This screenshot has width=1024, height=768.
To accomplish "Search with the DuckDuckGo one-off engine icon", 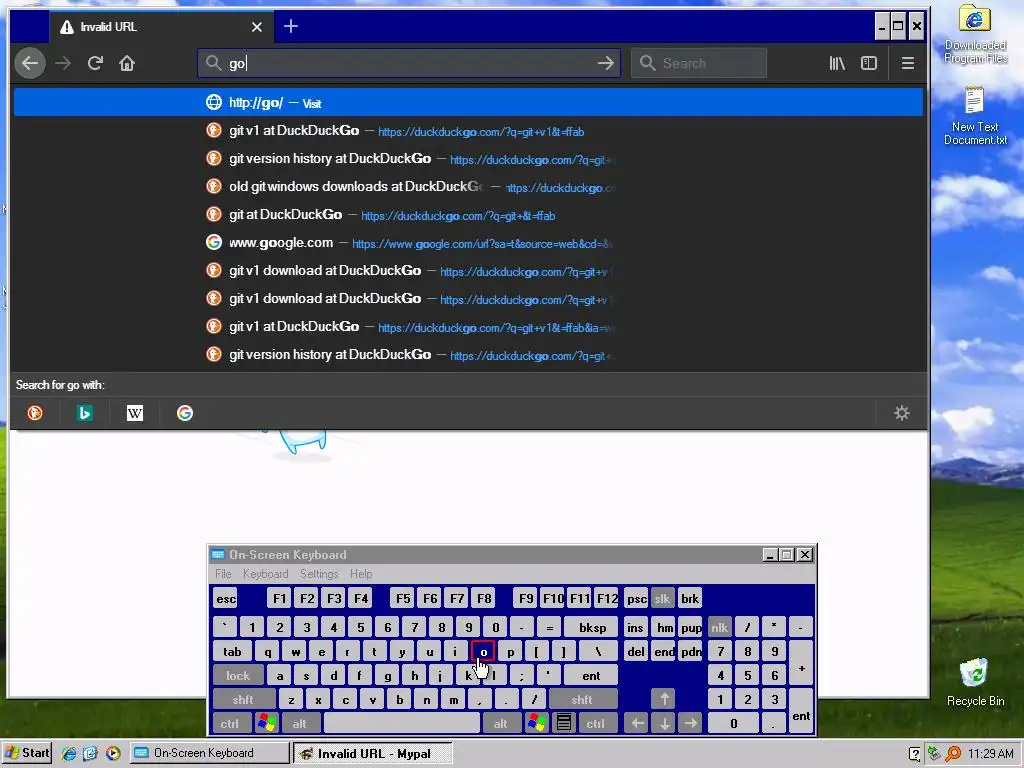I will (35, 413).
